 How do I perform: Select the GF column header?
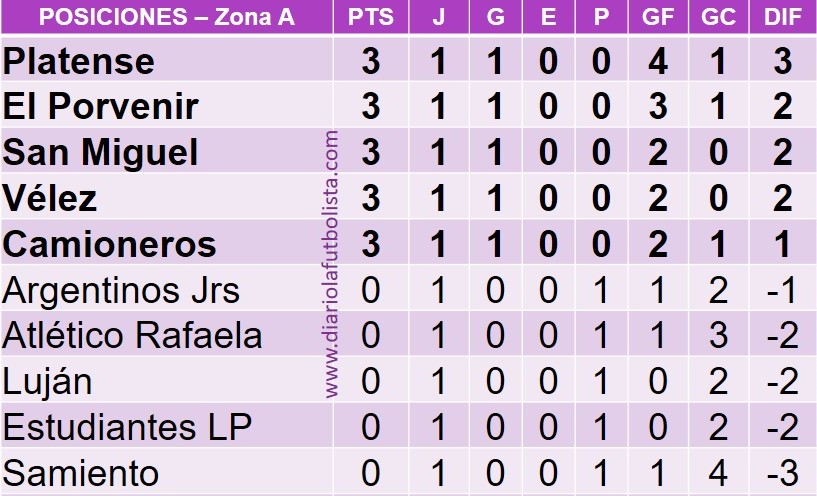click(658, 17)
